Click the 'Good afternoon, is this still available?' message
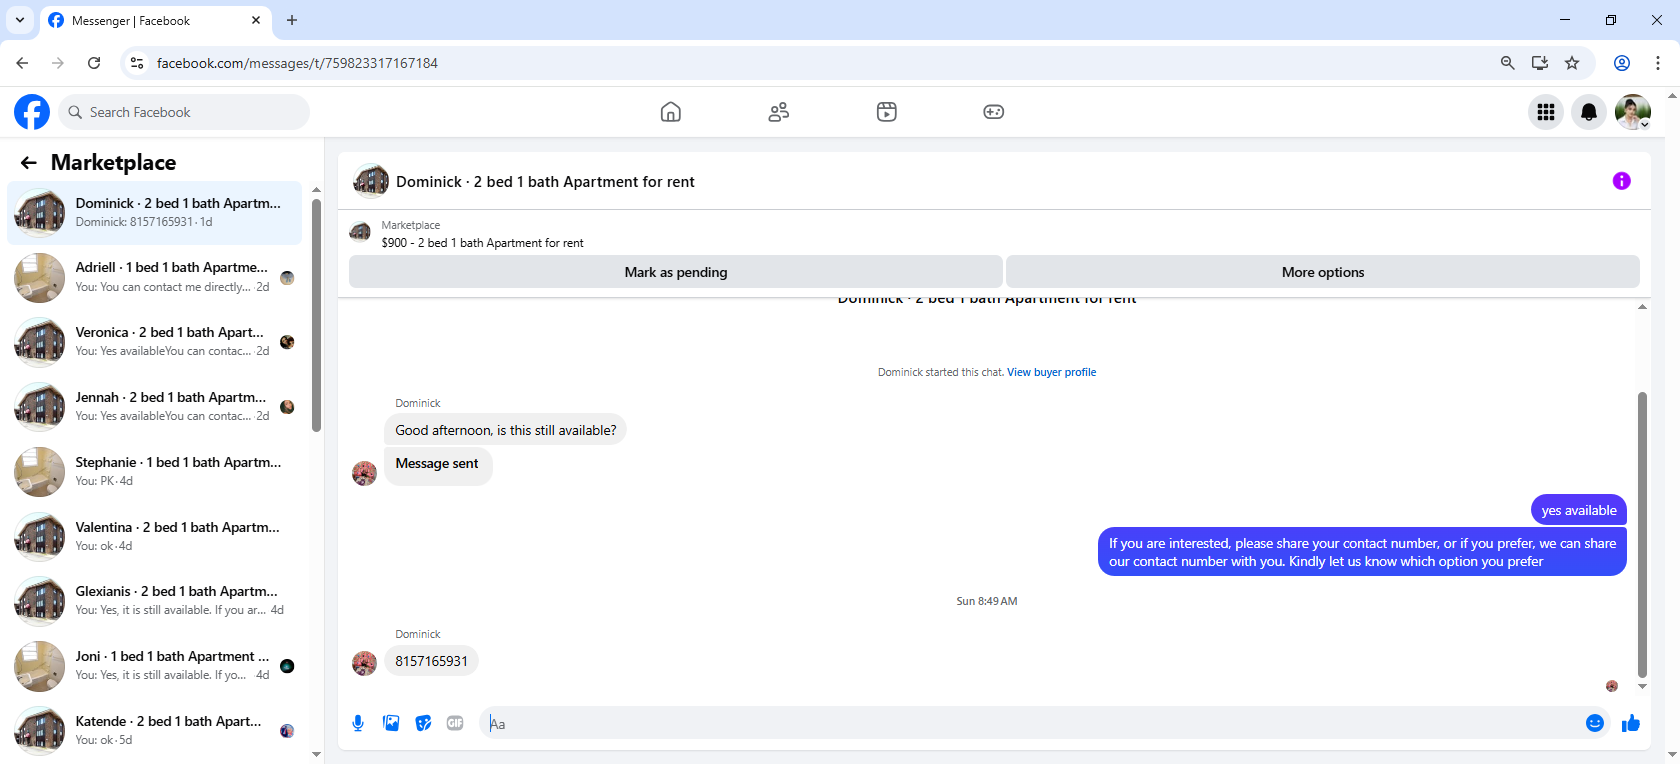 pyautogui.click(x=506, y=430)
